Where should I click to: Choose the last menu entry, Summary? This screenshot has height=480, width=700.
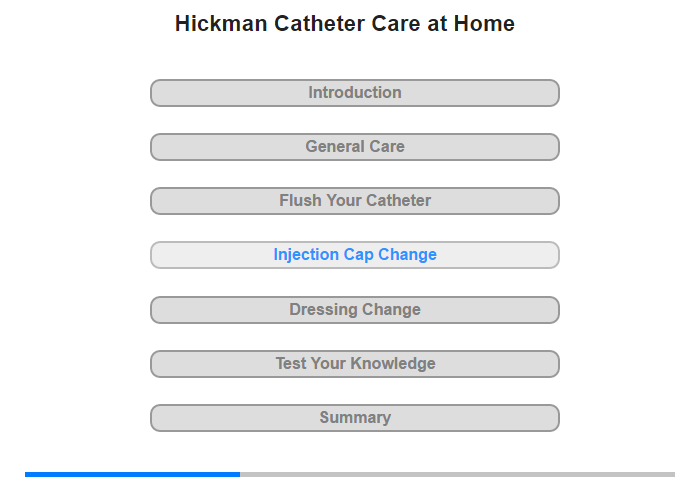(x=355, y=418)
